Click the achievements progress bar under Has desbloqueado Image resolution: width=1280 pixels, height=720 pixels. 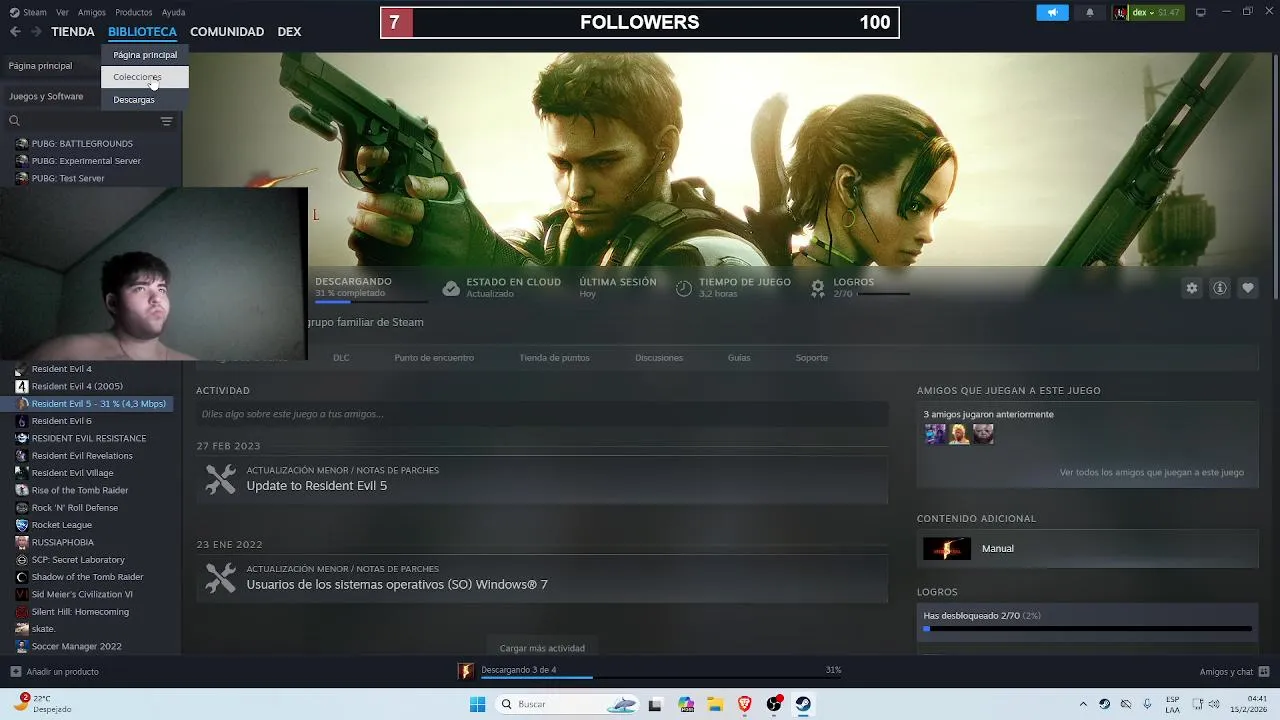(x=1087, y=629)
